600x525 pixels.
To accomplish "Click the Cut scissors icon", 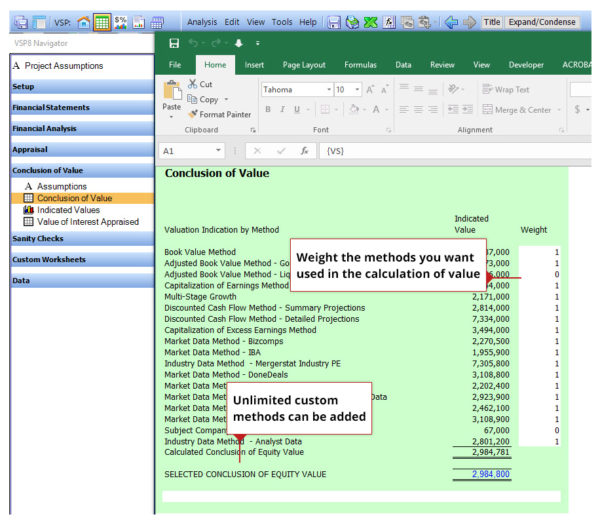I will coord(193,85).
